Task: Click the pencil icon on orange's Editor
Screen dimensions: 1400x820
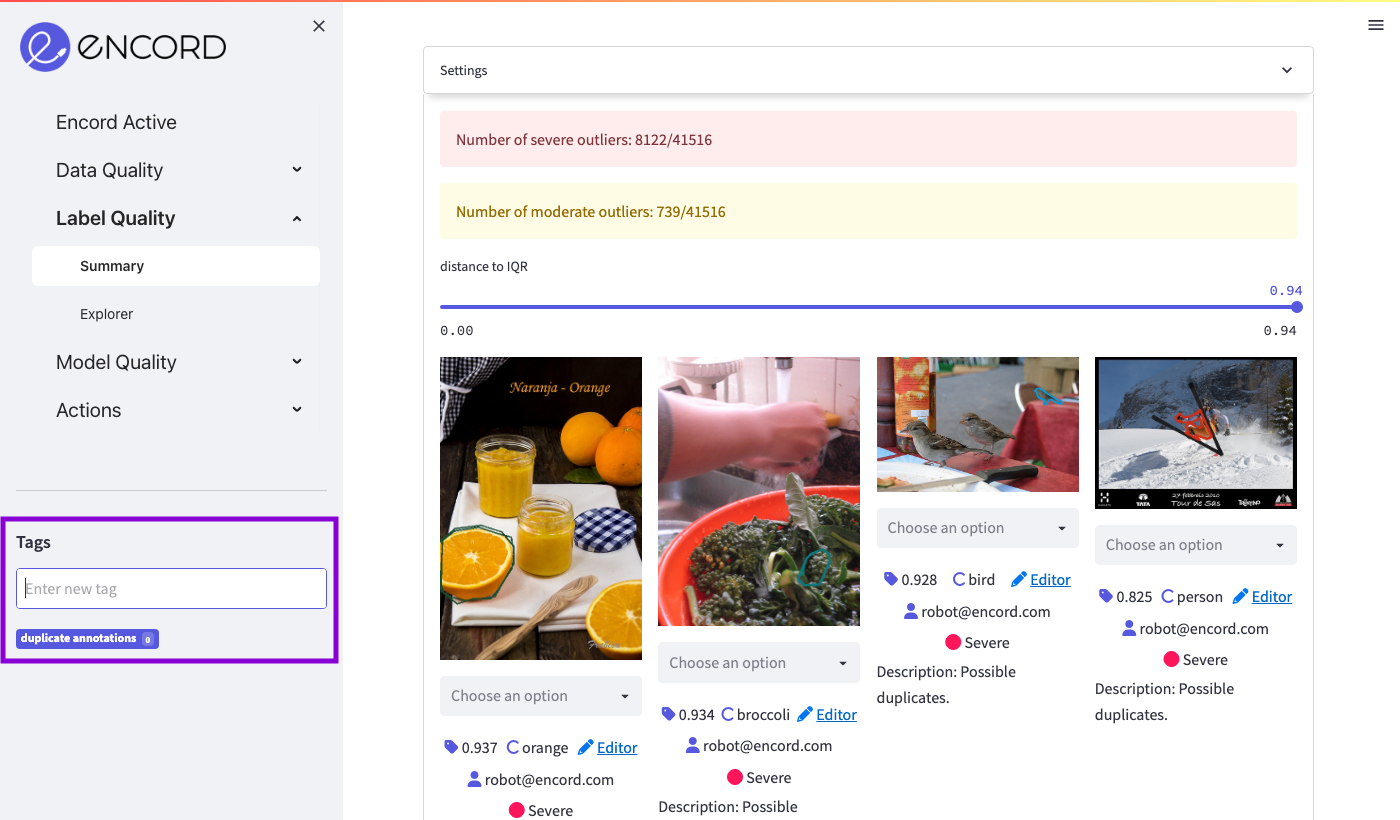Action: click(586, 747)
